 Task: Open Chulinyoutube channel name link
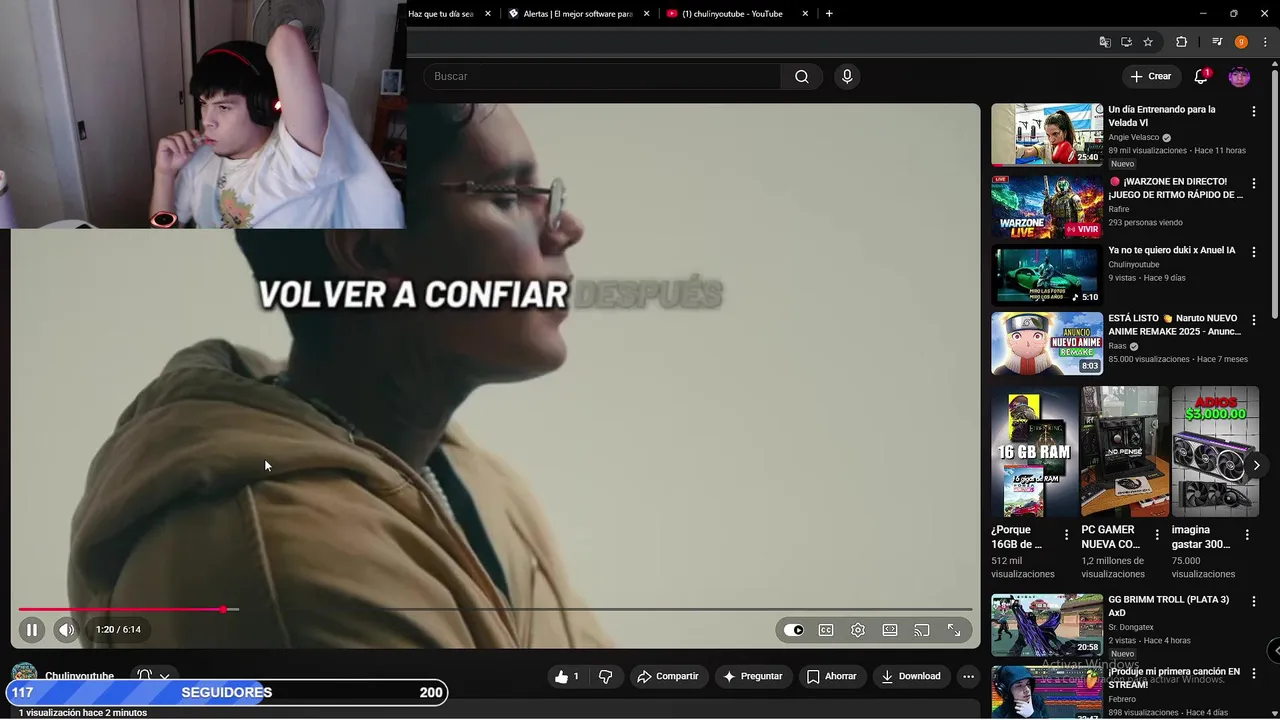tap(79, 677)
